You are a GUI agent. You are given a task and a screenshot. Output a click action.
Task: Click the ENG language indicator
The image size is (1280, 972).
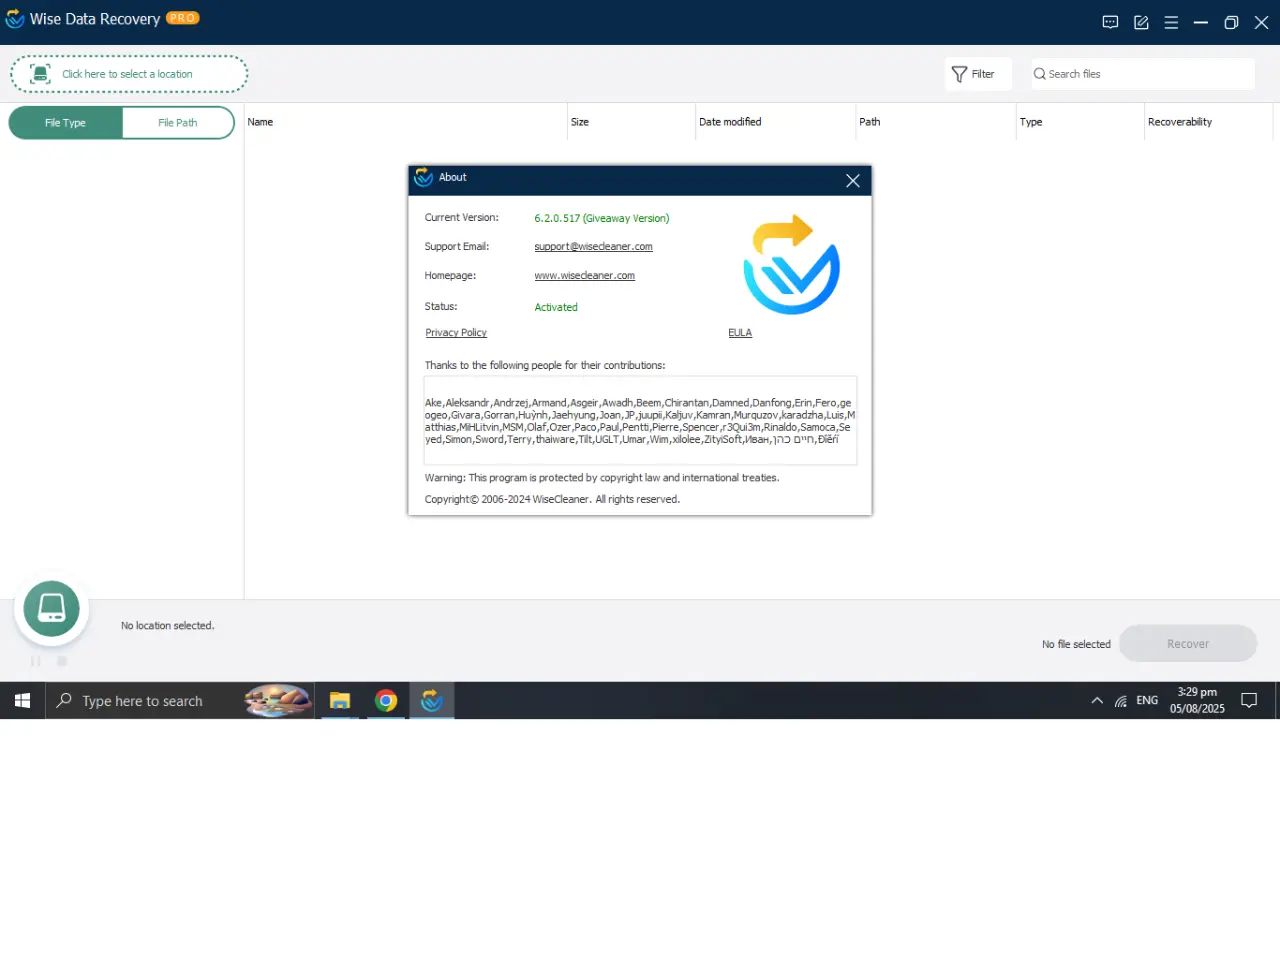[x=1147, y=701]
